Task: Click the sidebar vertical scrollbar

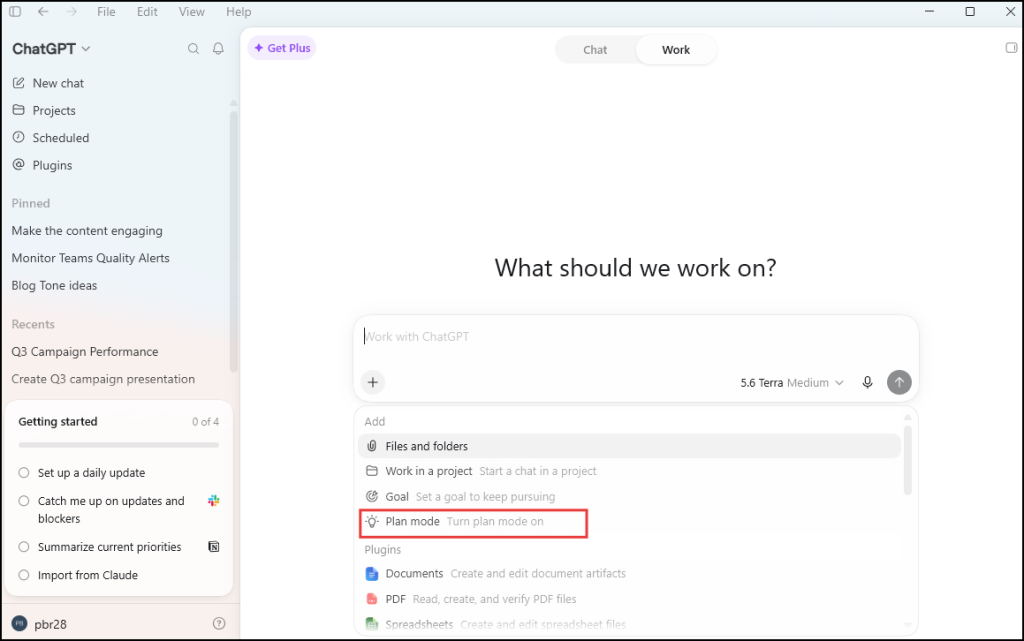Action: (234, 242)
